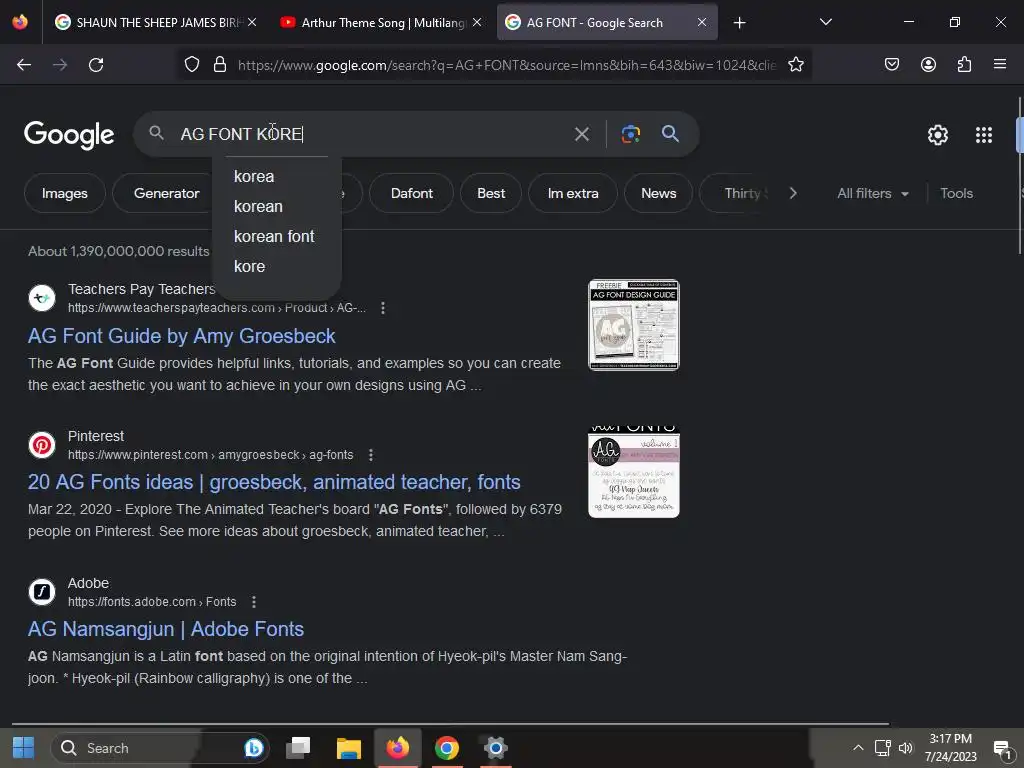This screenshot has height=768, width=1024.
Task: Open the All filters dropdown
Action: [872, 193]
